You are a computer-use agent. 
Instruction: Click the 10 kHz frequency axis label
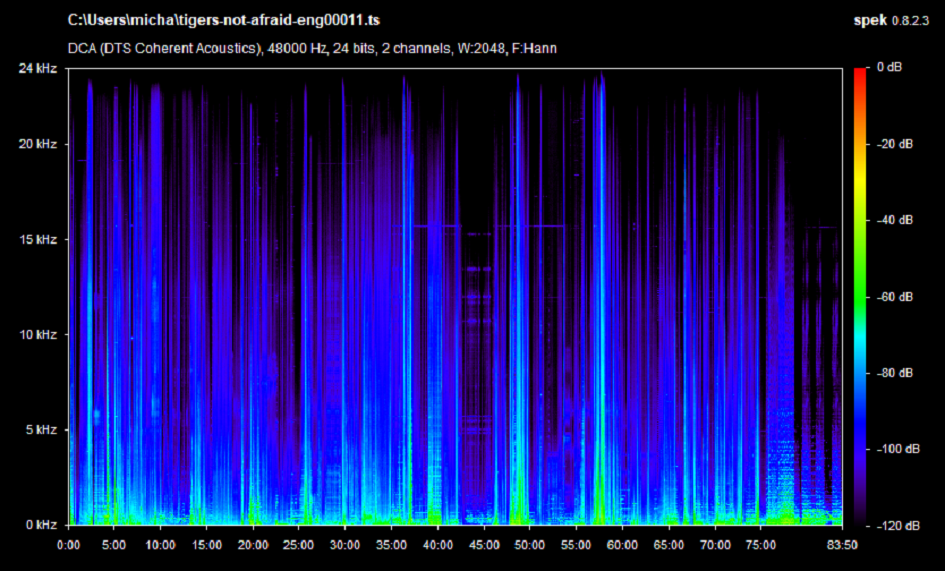click(x=38, y=334)
